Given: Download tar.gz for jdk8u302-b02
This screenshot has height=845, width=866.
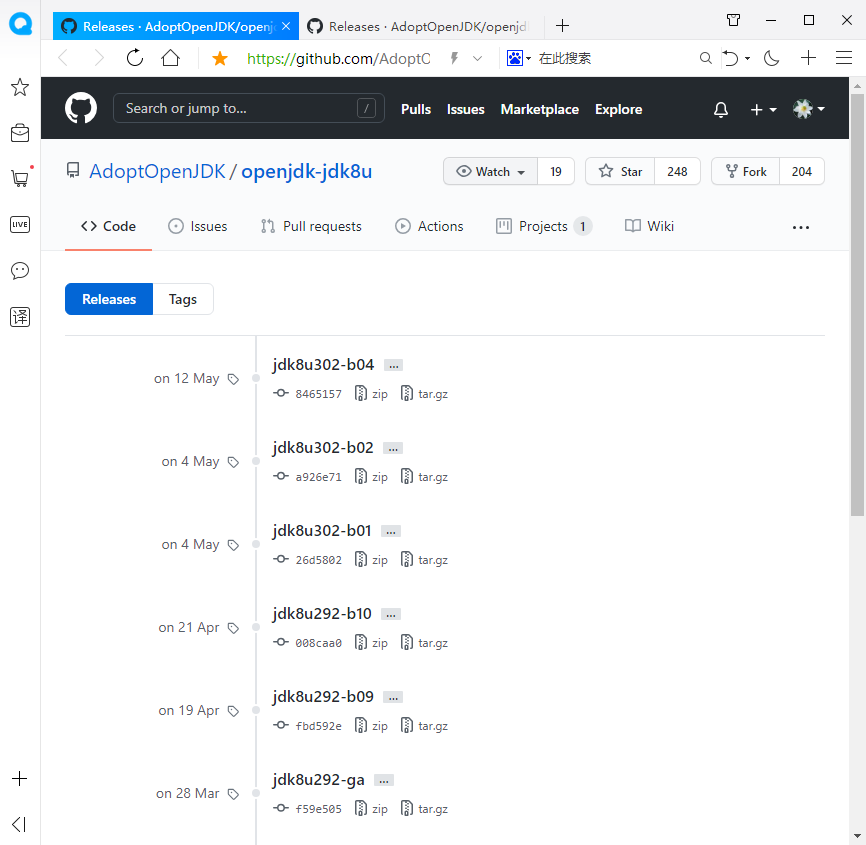Looking at the screenshot, I should pyautogui.click(x=424, y=476).
